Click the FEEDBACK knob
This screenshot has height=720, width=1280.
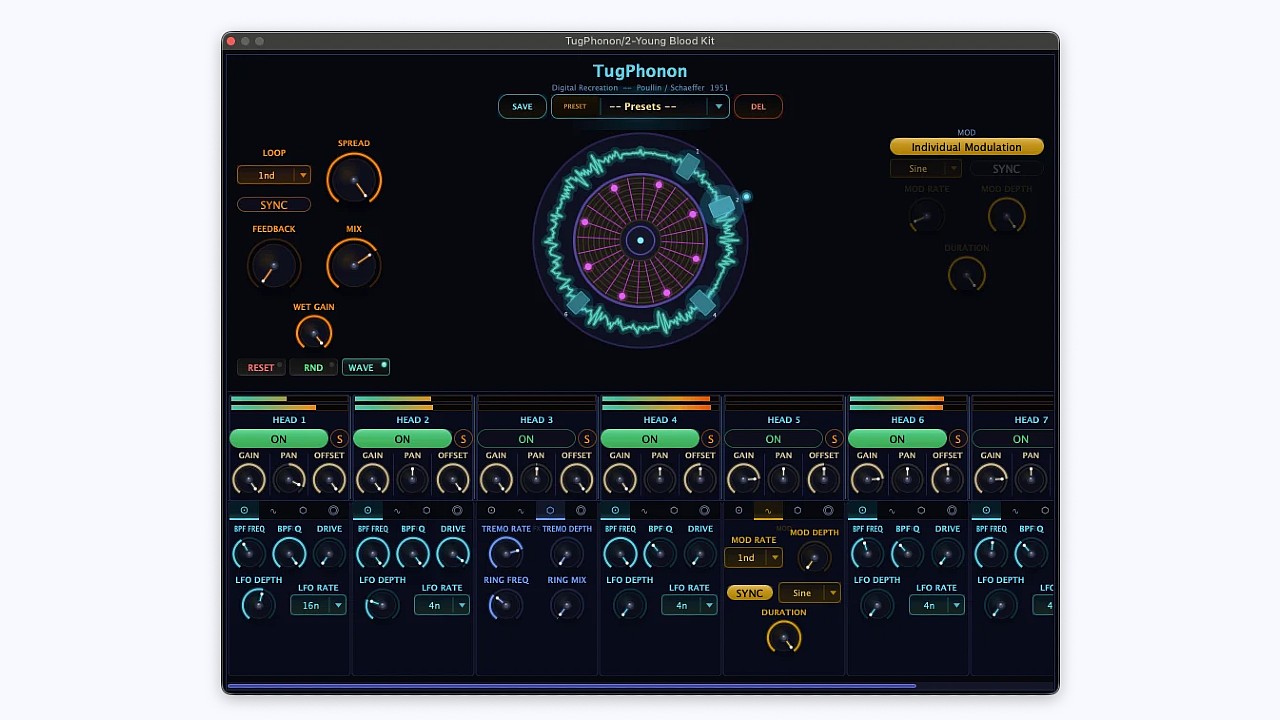pyautogui.click(x=273, y=265)
